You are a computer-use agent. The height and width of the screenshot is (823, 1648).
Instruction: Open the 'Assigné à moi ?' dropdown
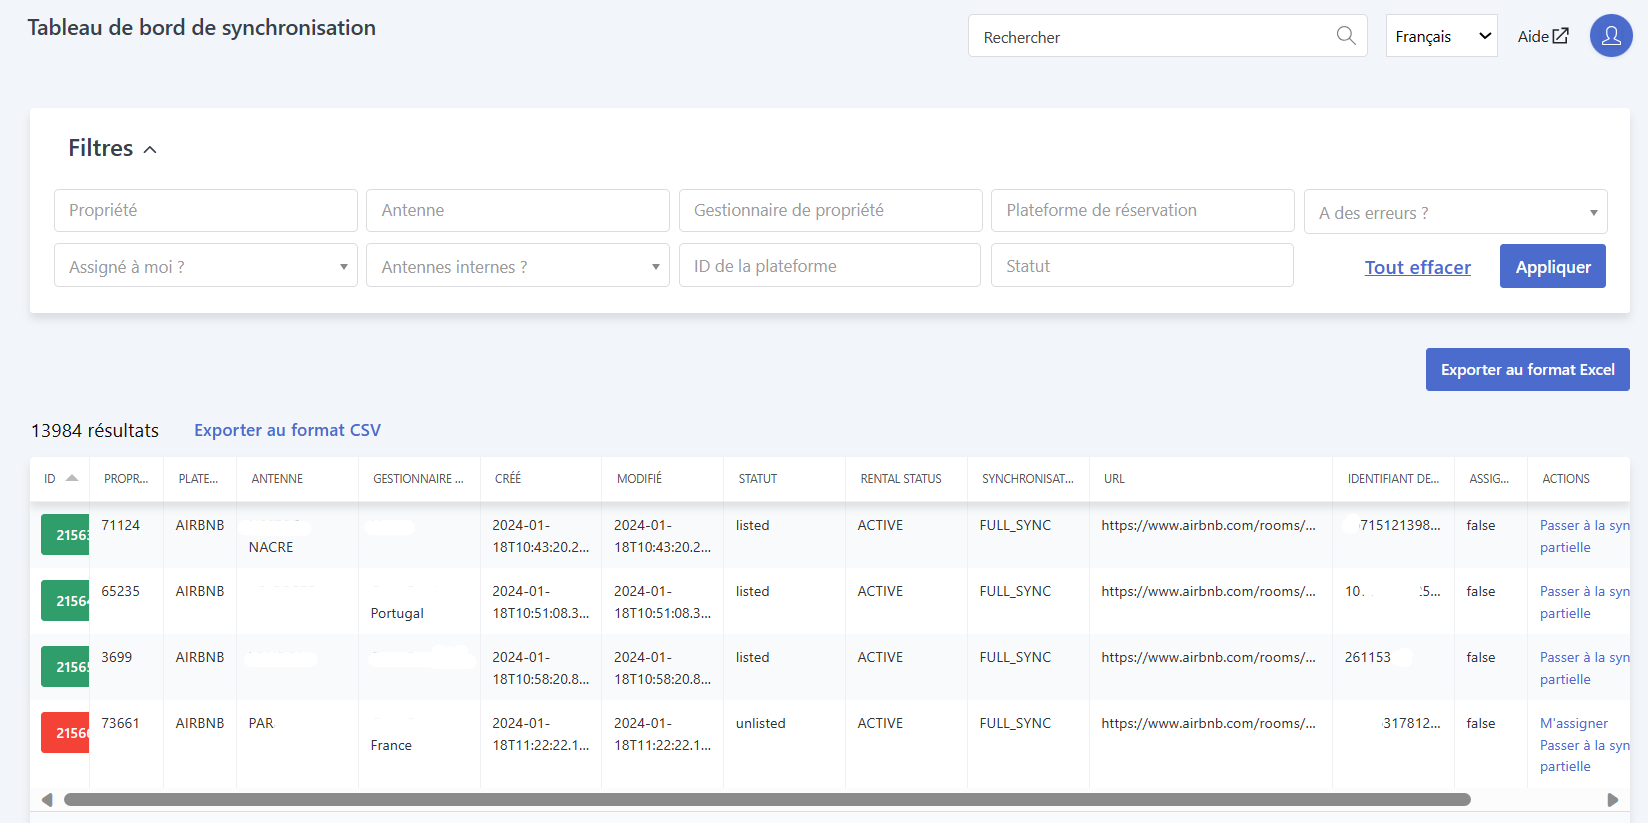(x=206, y=266)
